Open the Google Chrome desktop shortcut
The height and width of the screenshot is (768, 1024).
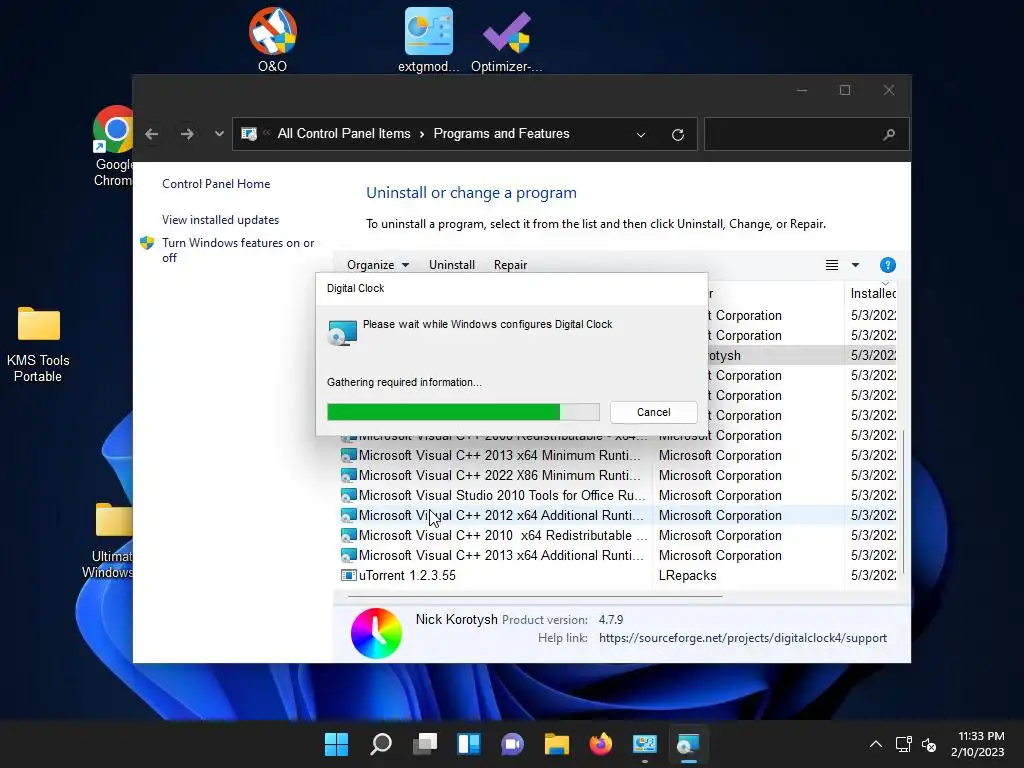pos(114,146)
